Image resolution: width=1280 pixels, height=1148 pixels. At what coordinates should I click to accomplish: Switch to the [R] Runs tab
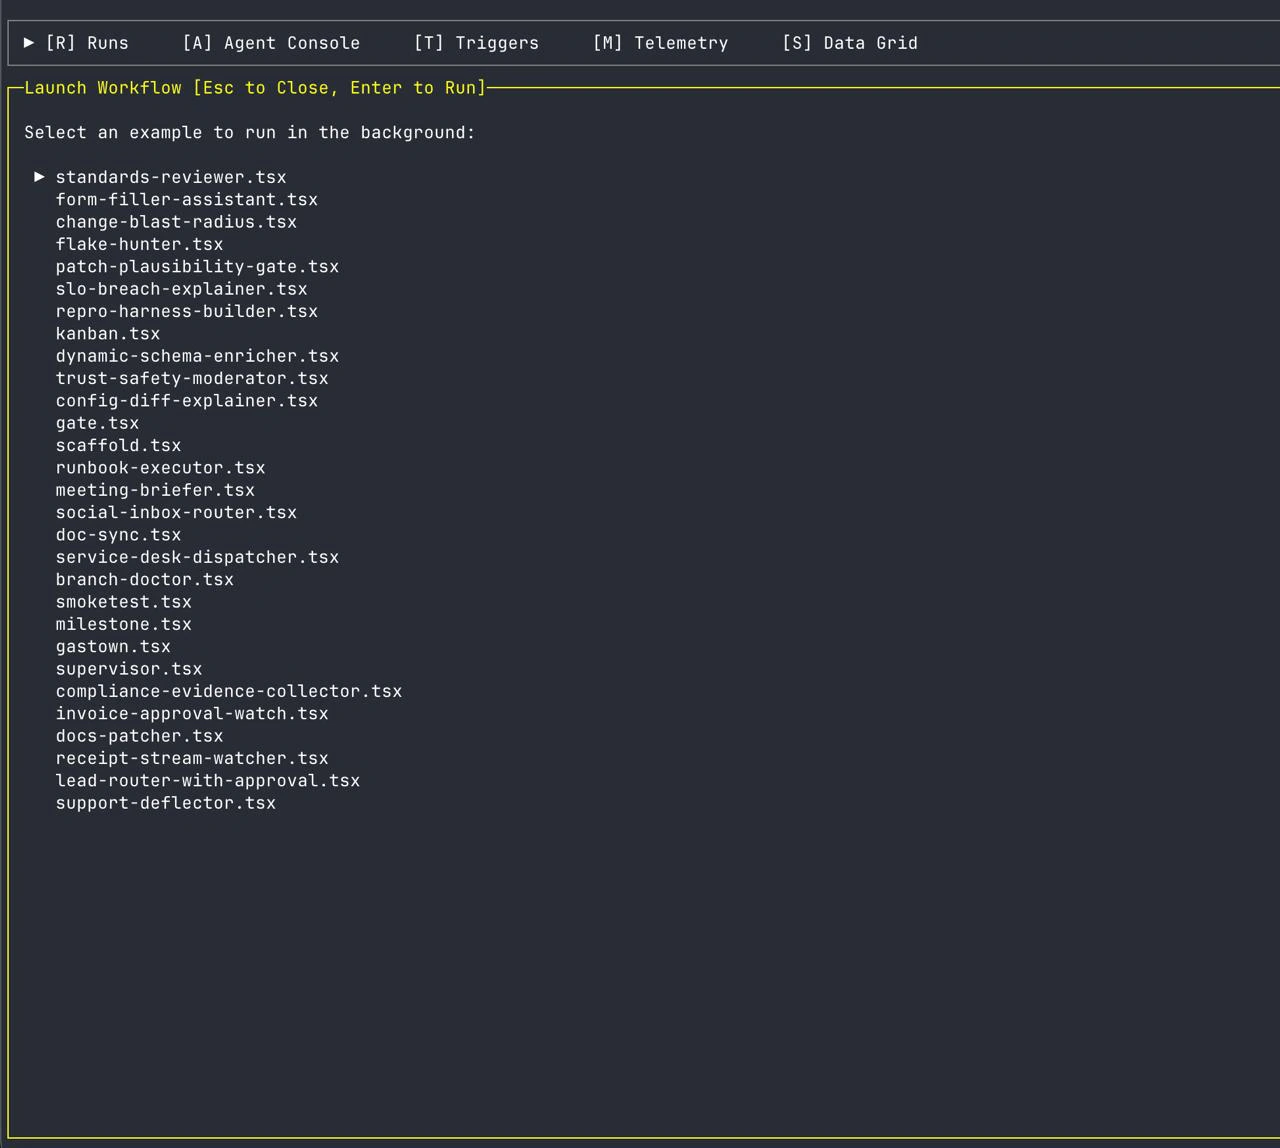point(88,42)
